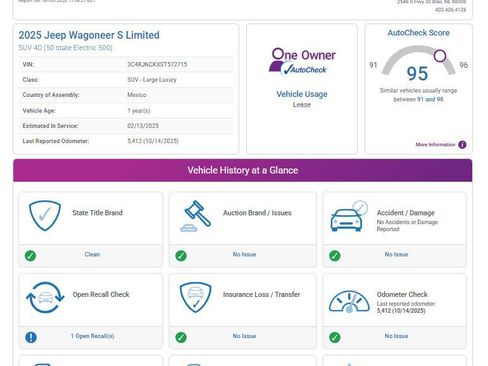
Task: Click the State Title Brand label
Action: (97, 213)
